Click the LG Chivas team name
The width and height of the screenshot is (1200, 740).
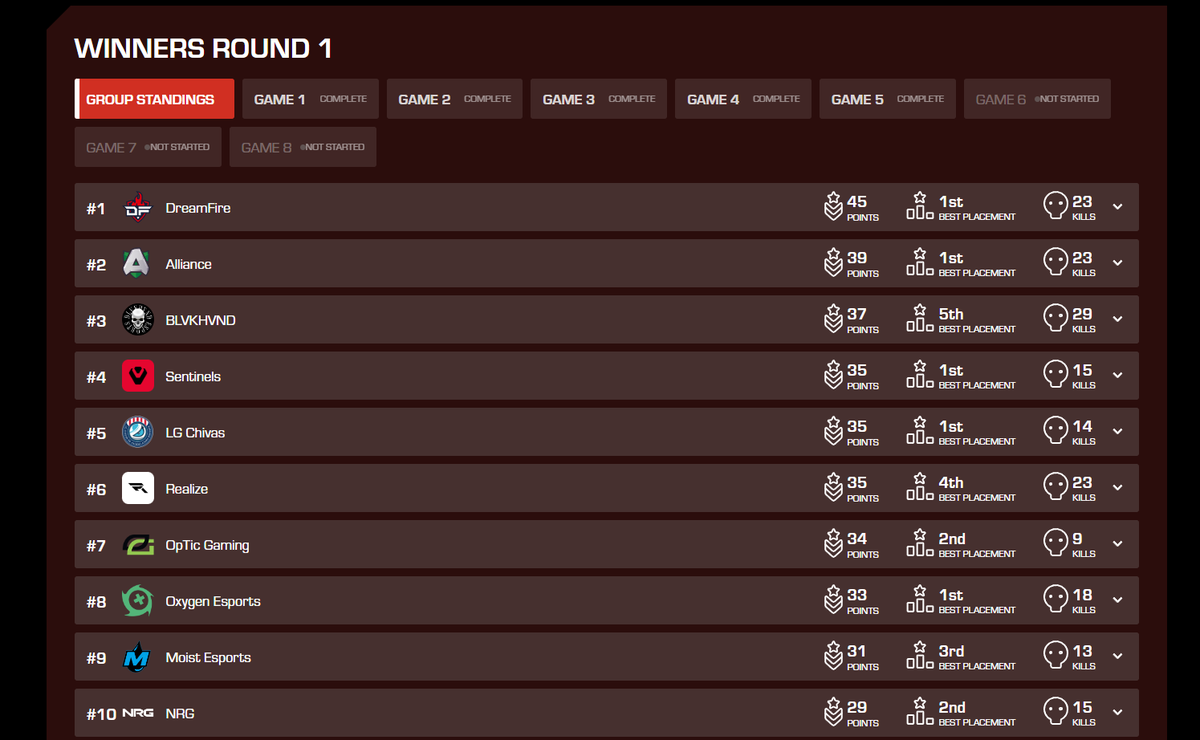pos(195,432)
